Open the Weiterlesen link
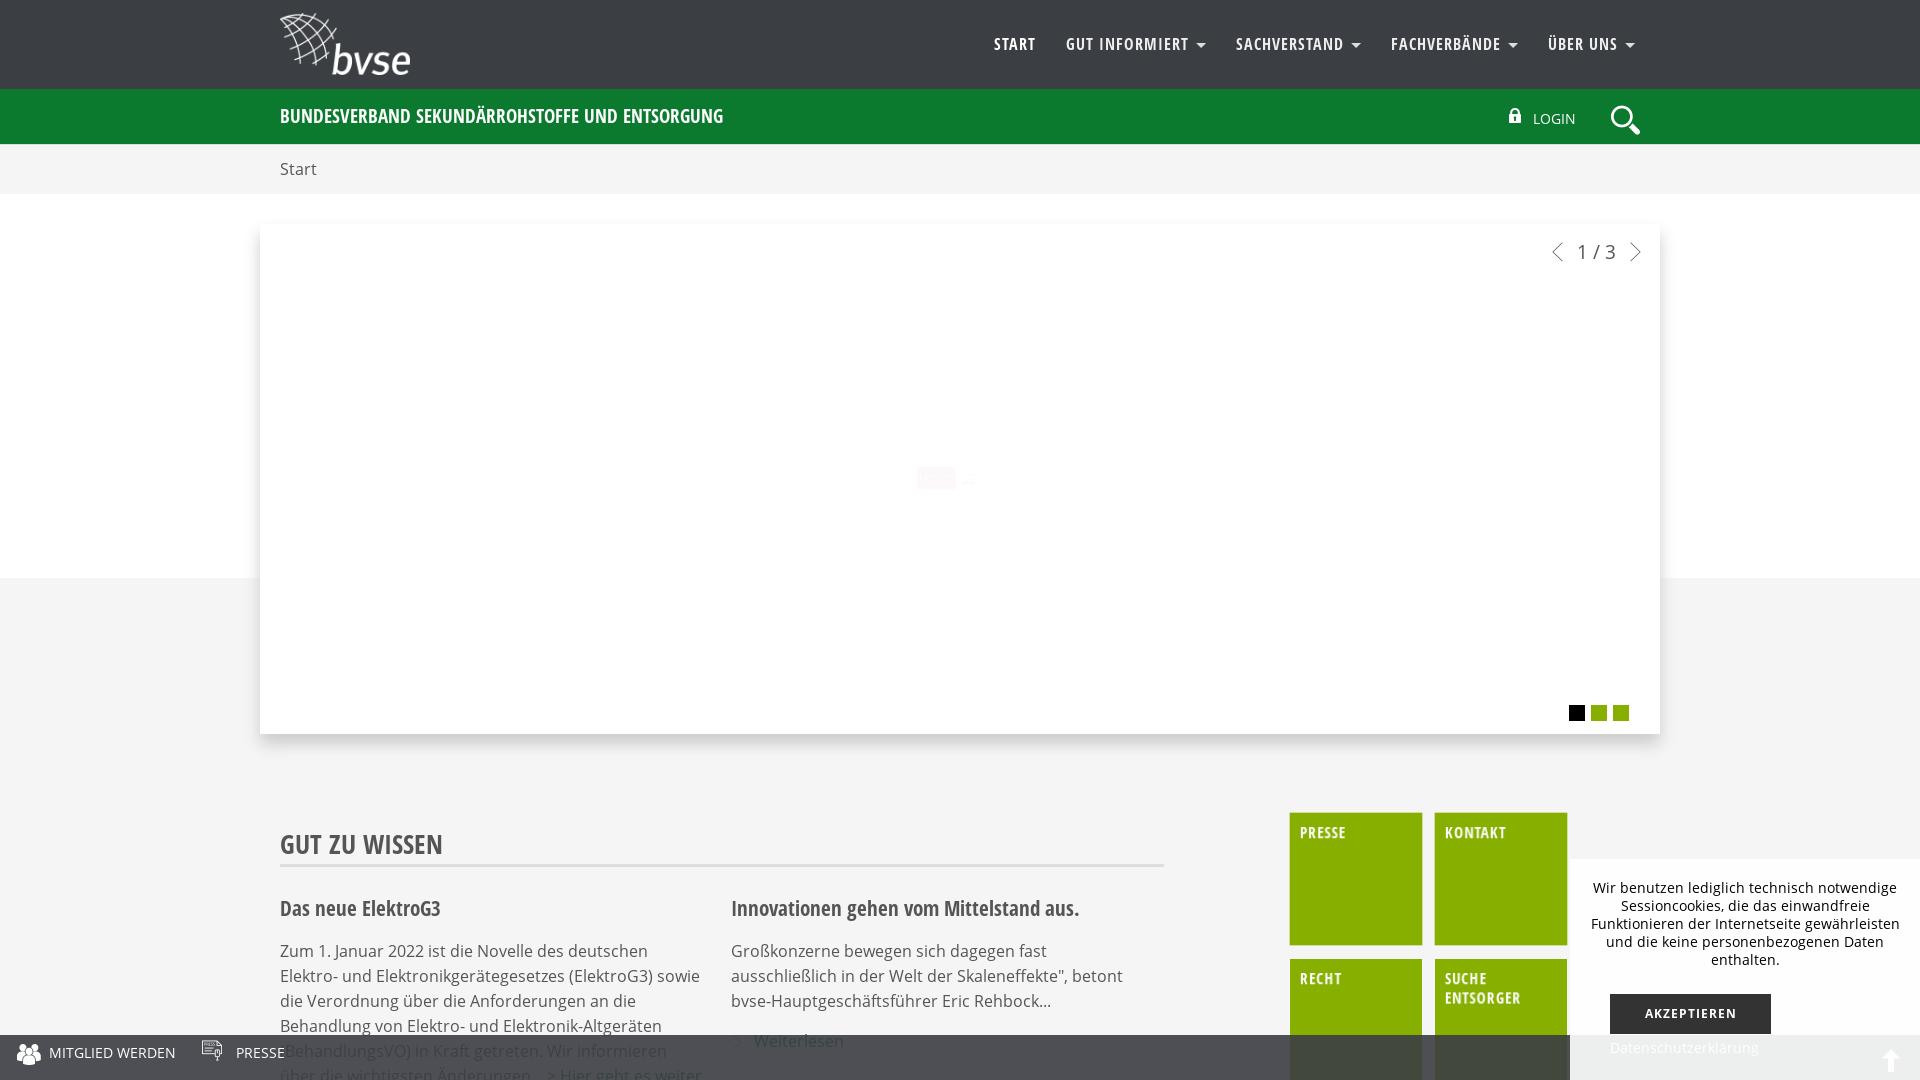This screenshot has height=1080, width=1920. click(x=798, y=1041)
